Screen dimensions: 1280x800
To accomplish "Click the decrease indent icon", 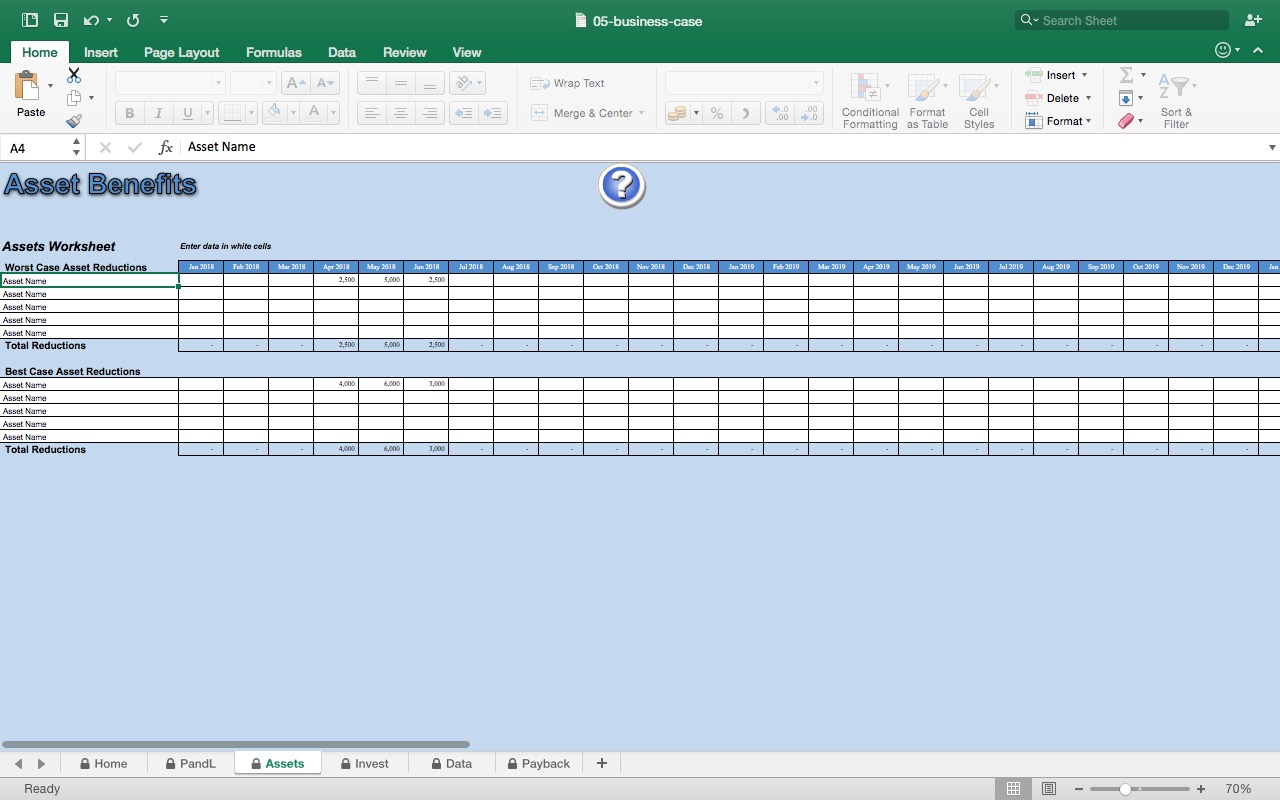I will tap(464, 113).
